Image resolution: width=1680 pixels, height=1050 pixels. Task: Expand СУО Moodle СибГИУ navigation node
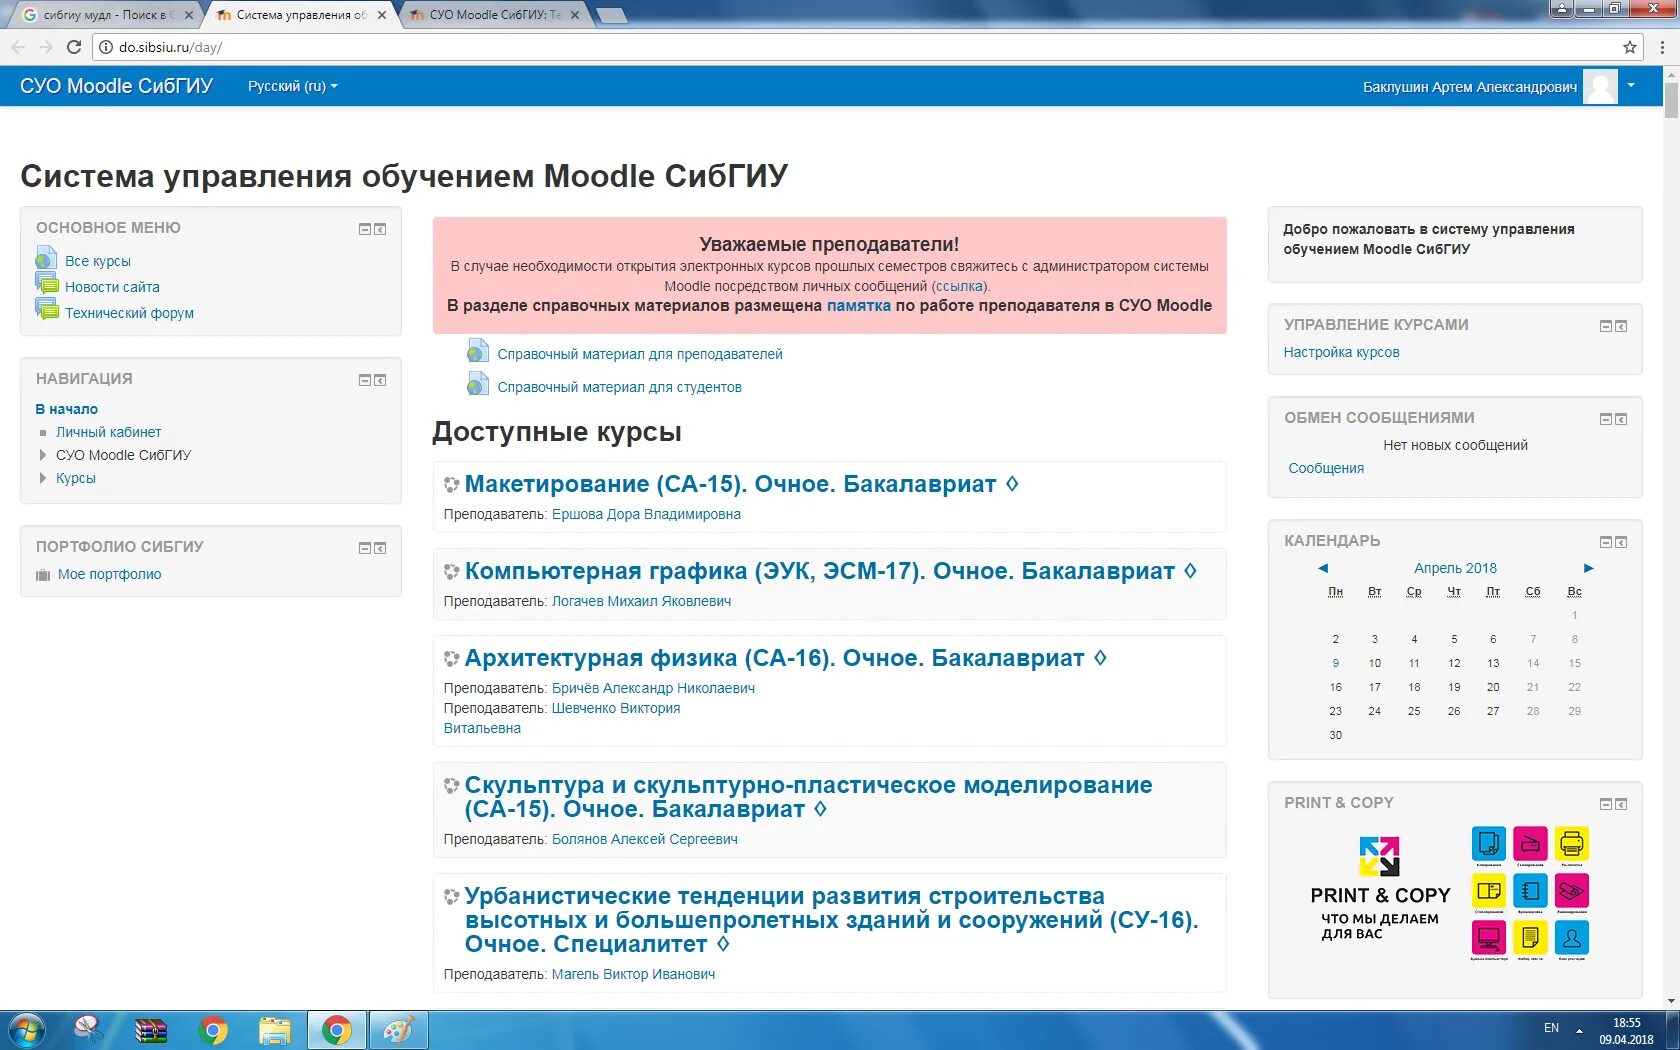click(42, 455)
